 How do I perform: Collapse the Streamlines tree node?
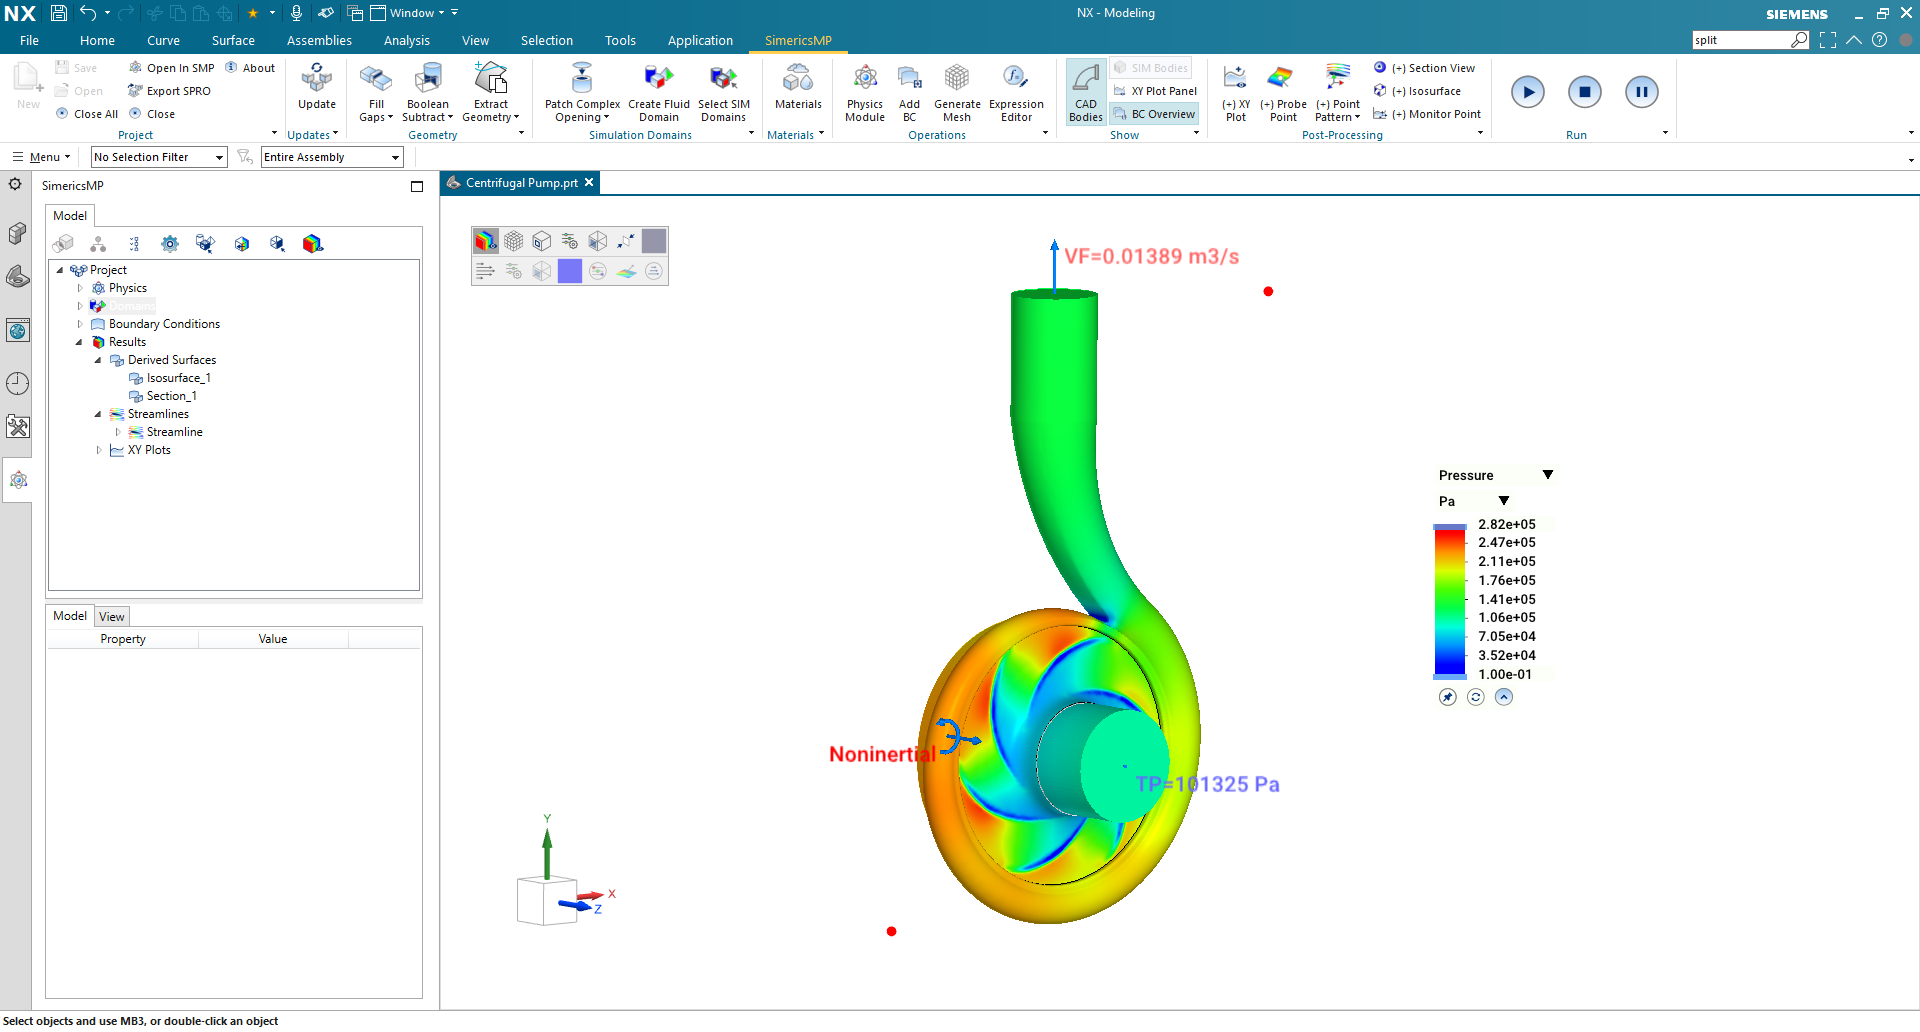(97, 414)
